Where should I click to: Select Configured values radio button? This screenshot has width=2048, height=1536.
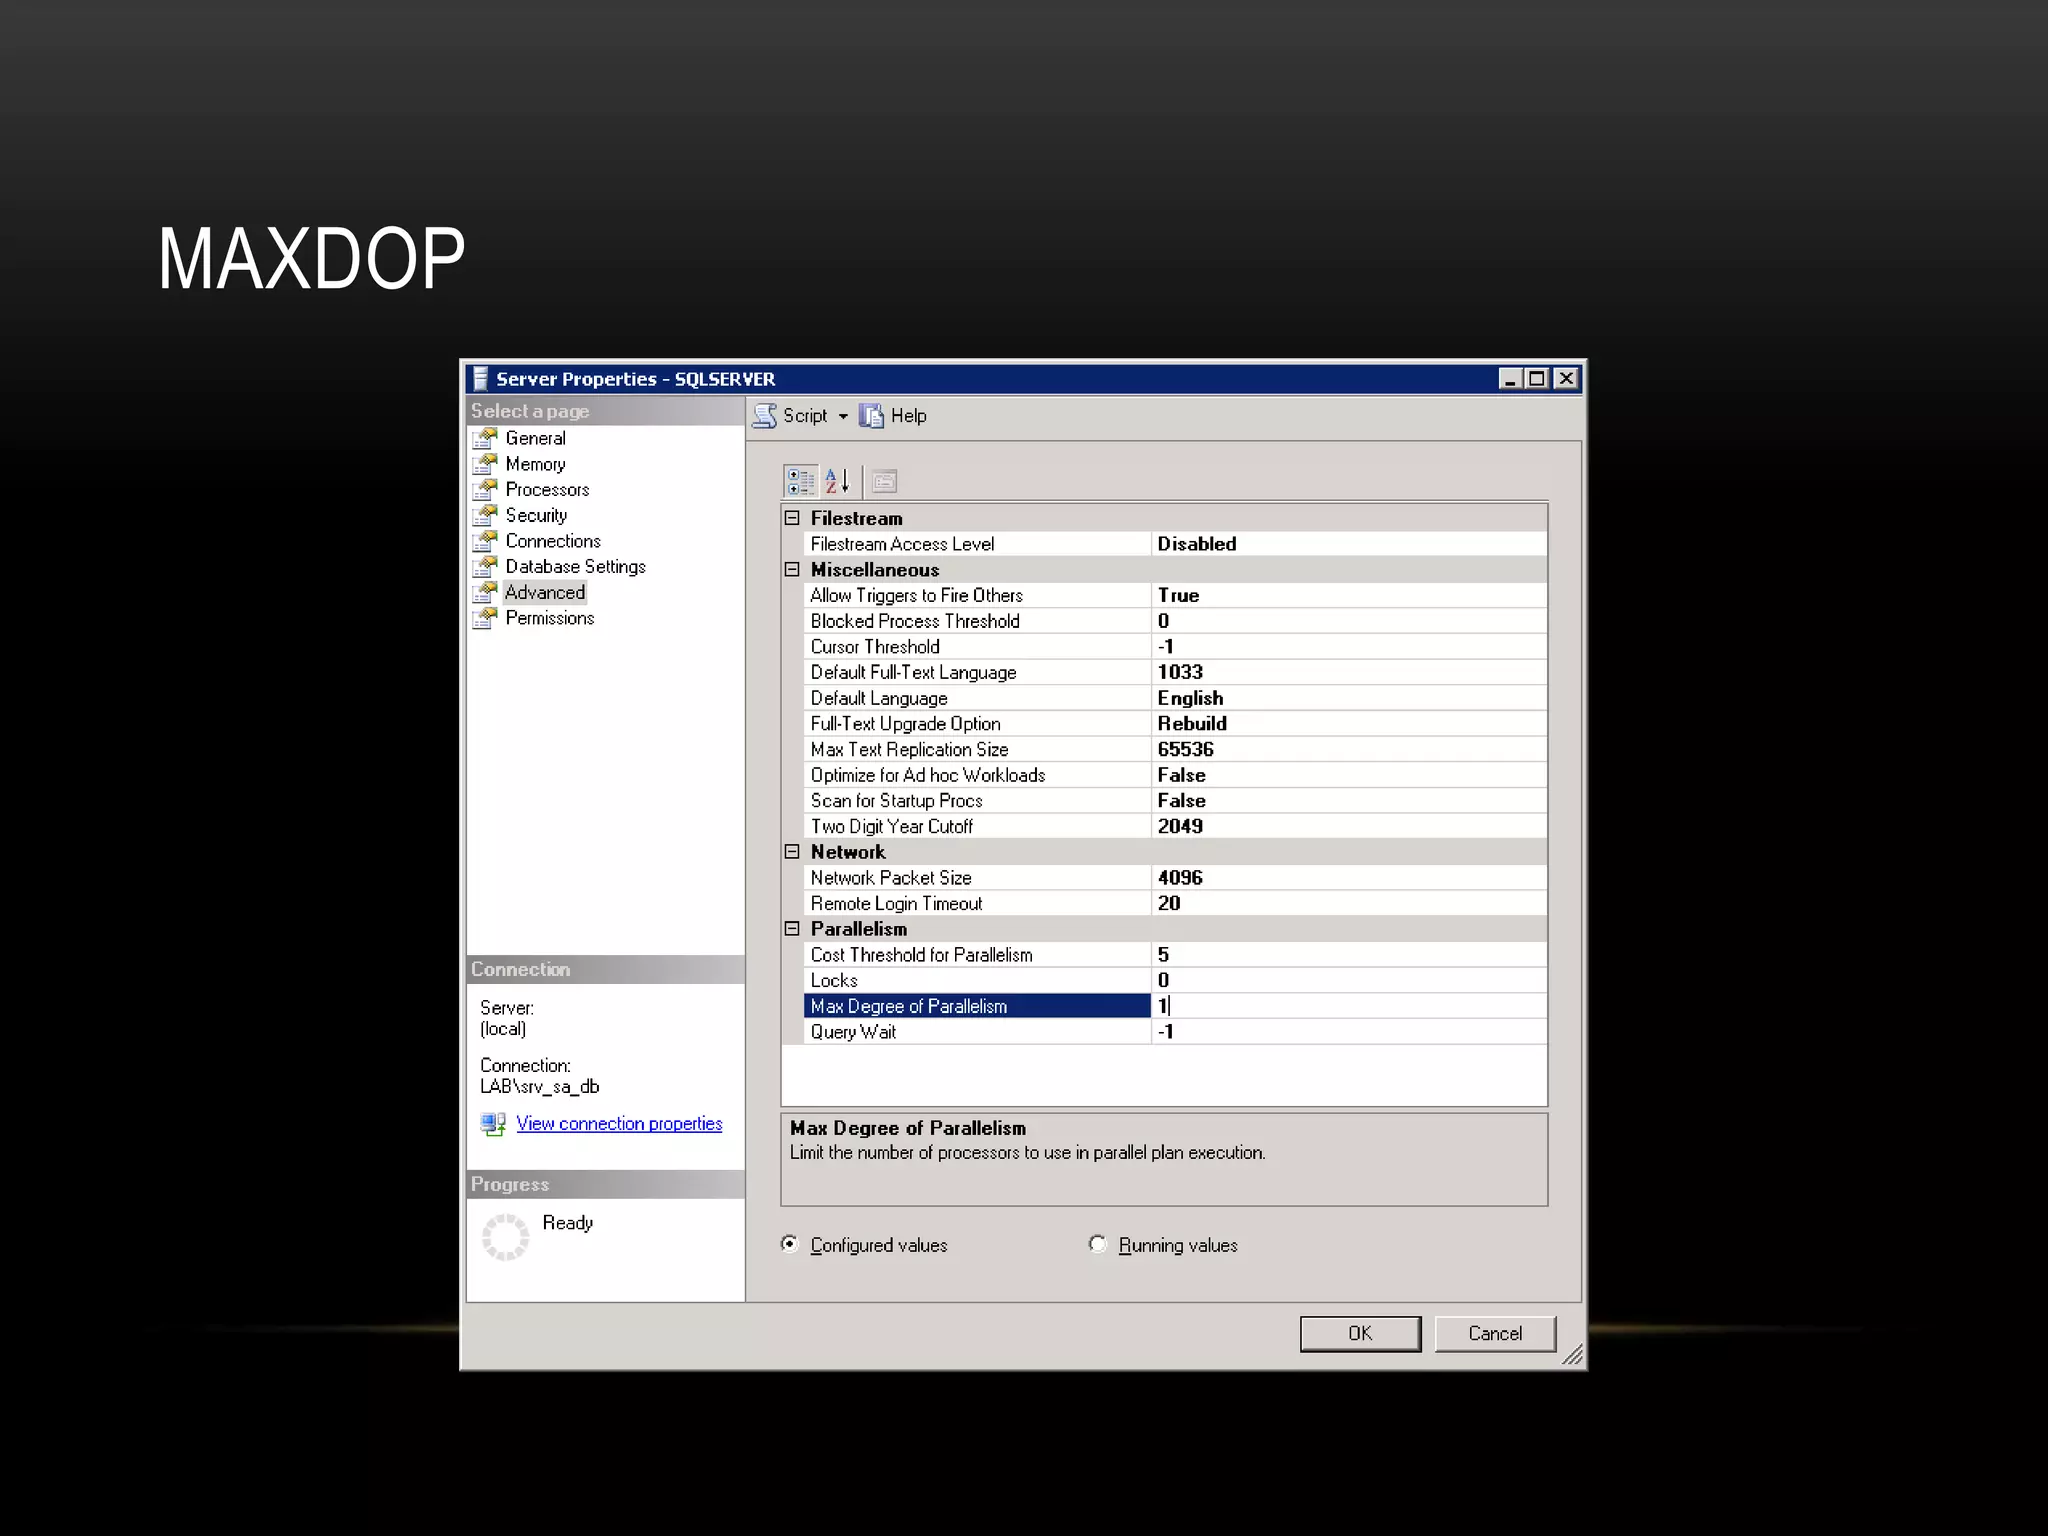tap(790, 1244)
